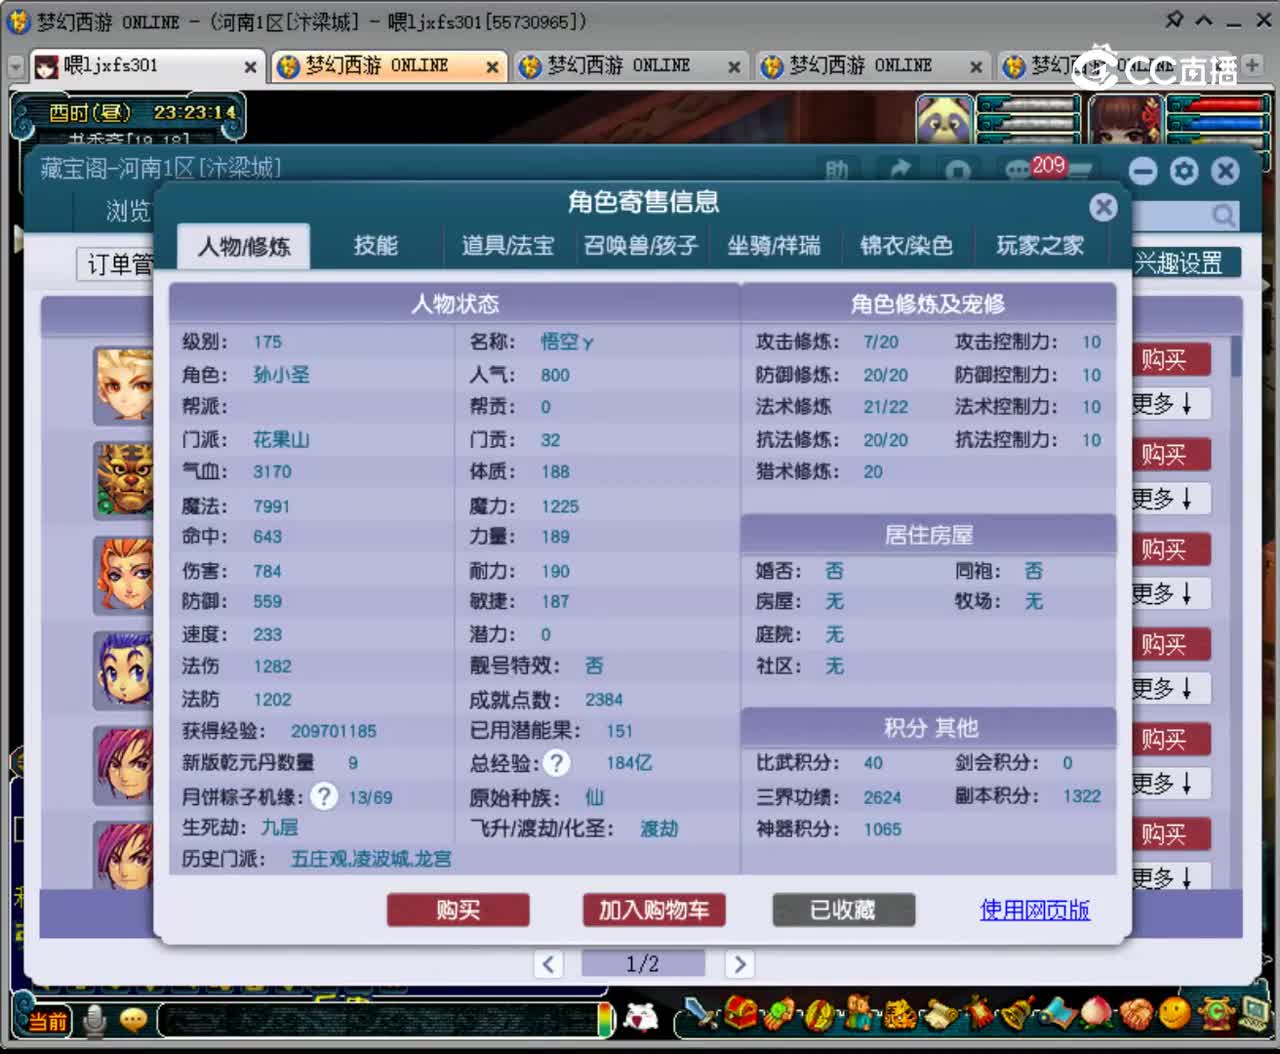The height and width of the screenshot is (1054, 1280).
Task: Open the 坐骑/祥瑞 tab
Action: point(774,246)
